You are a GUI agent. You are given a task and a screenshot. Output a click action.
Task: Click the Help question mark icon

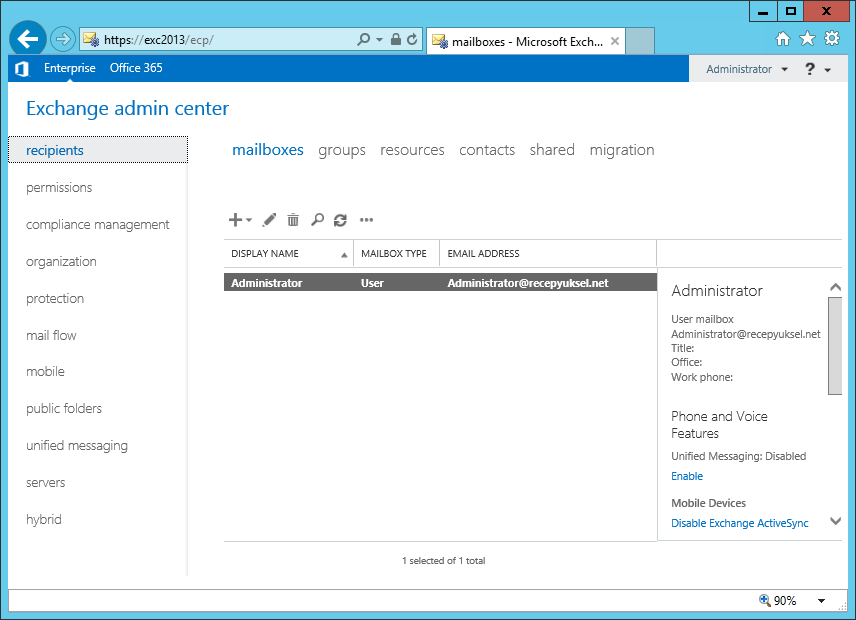(810, 69)
